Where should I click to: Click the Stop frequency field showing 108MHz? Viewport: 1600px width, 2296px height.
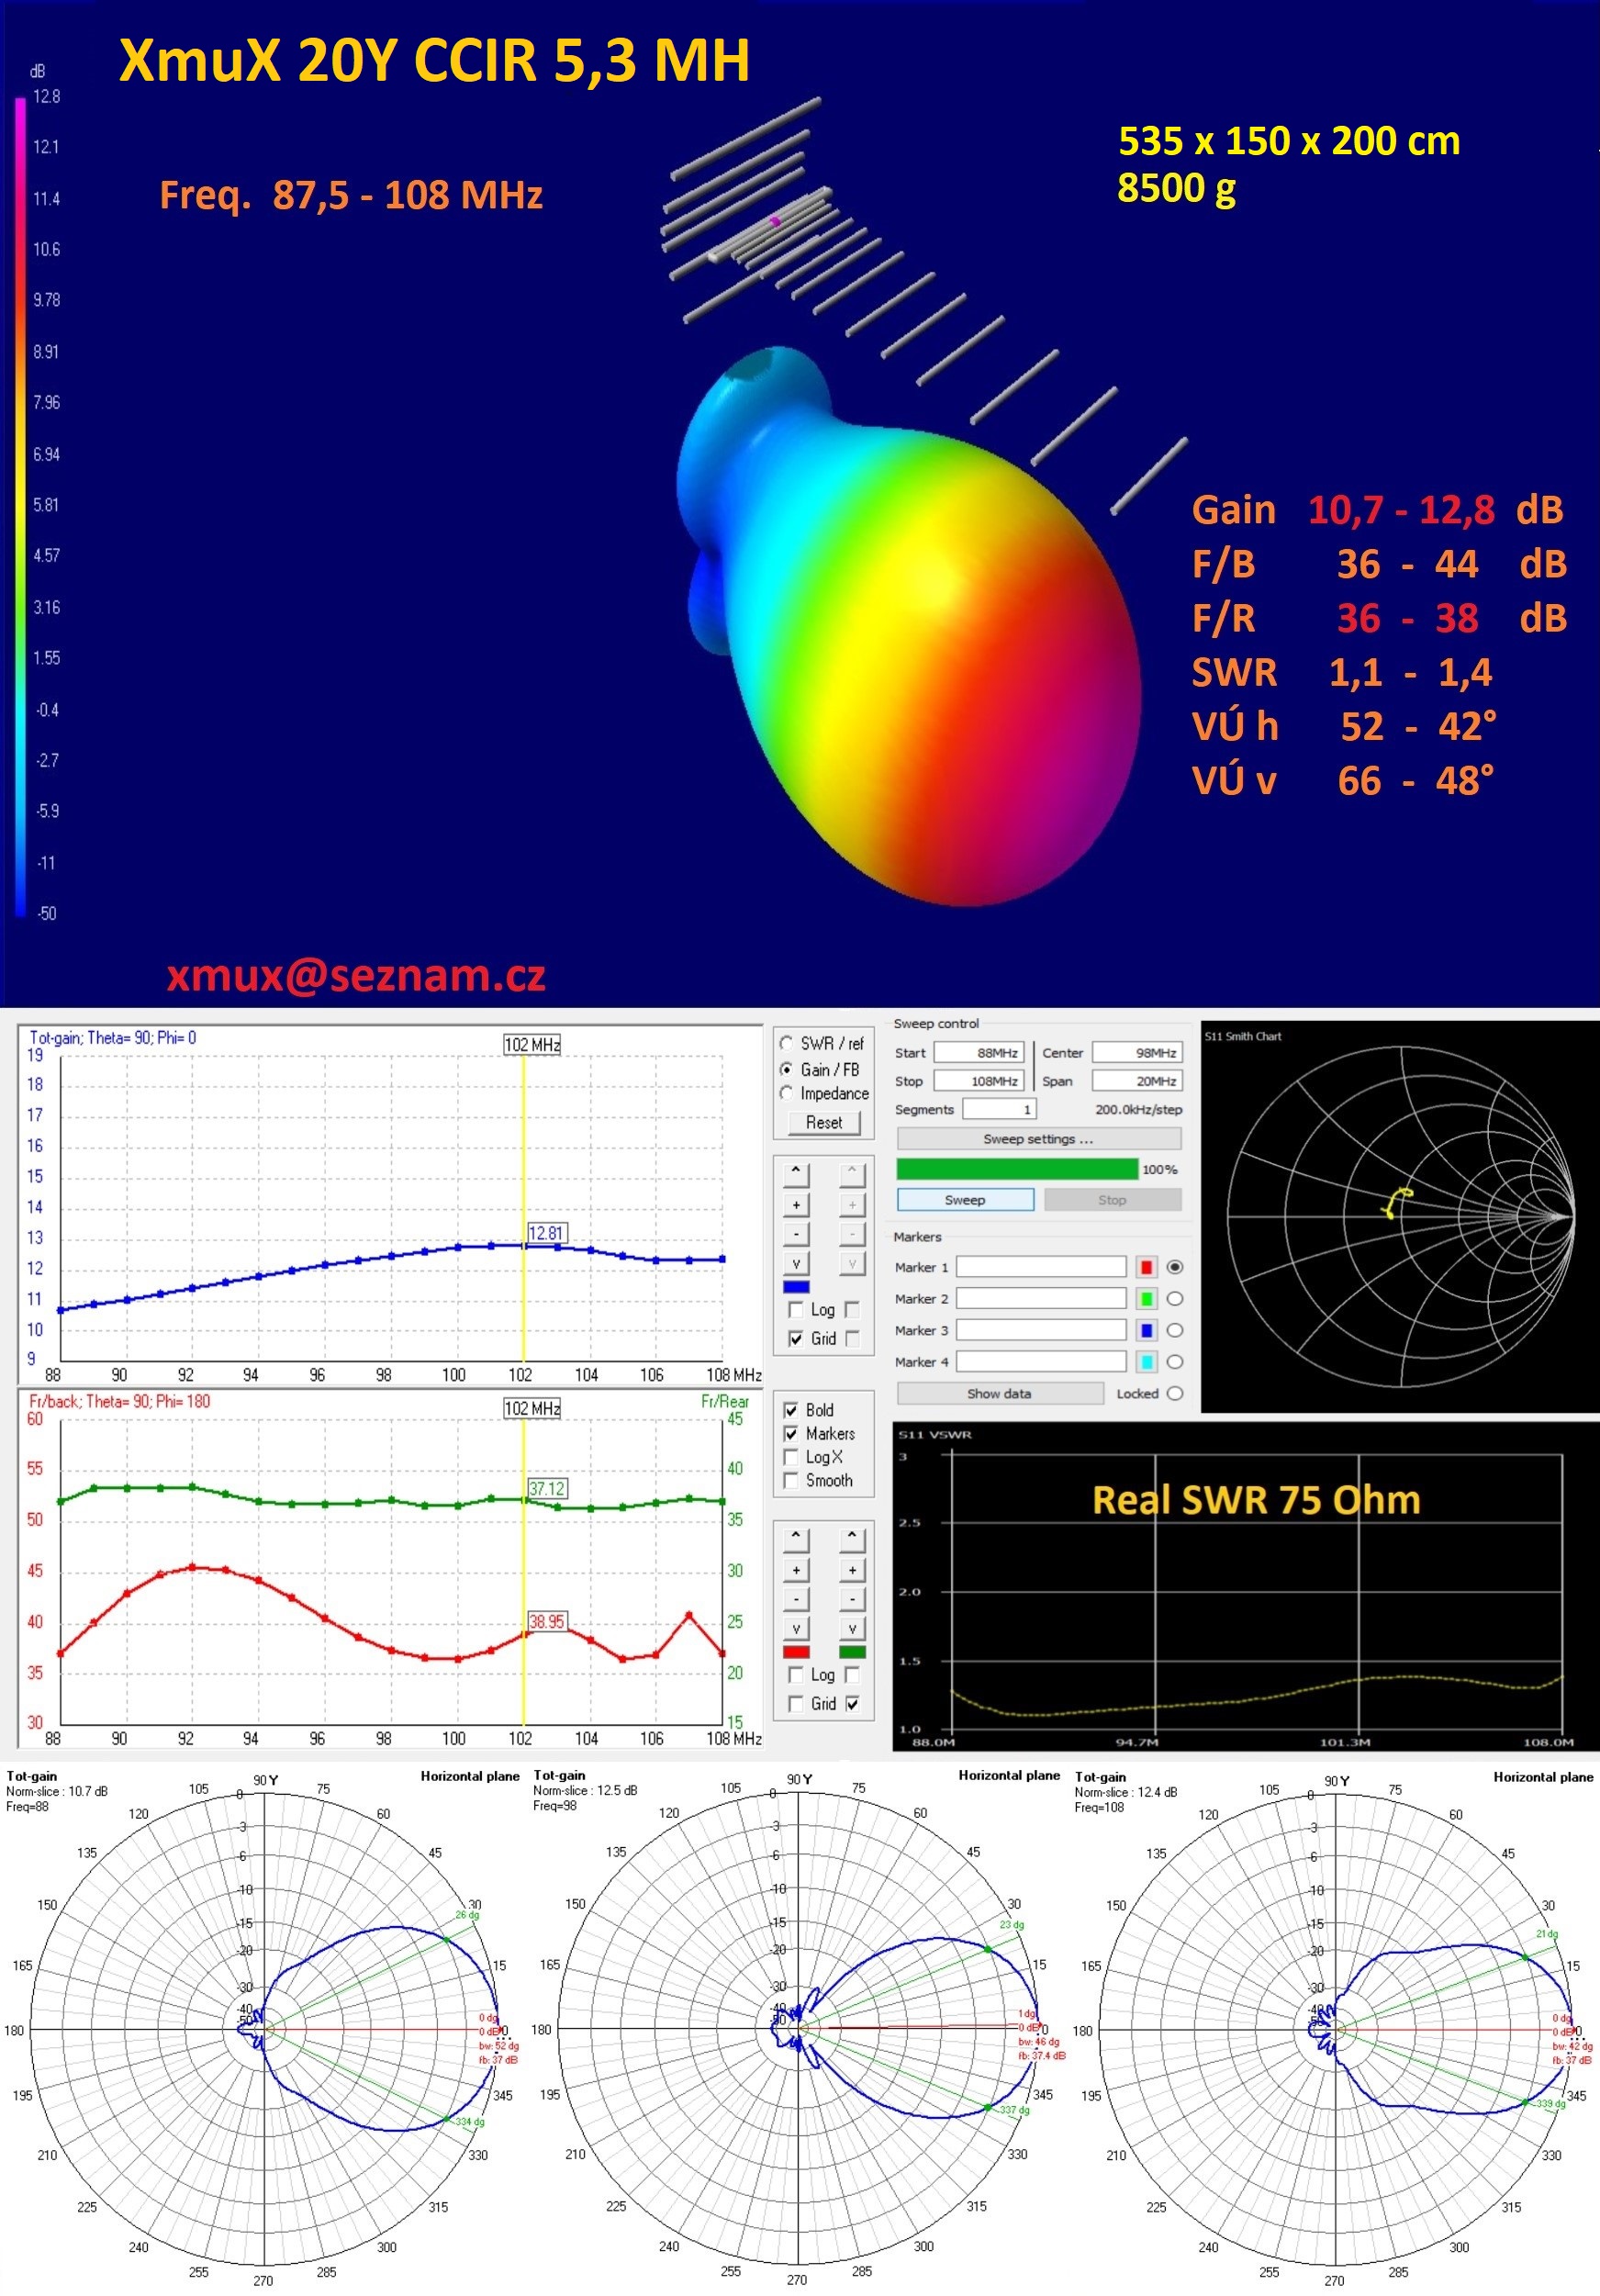pos(979,1080)
